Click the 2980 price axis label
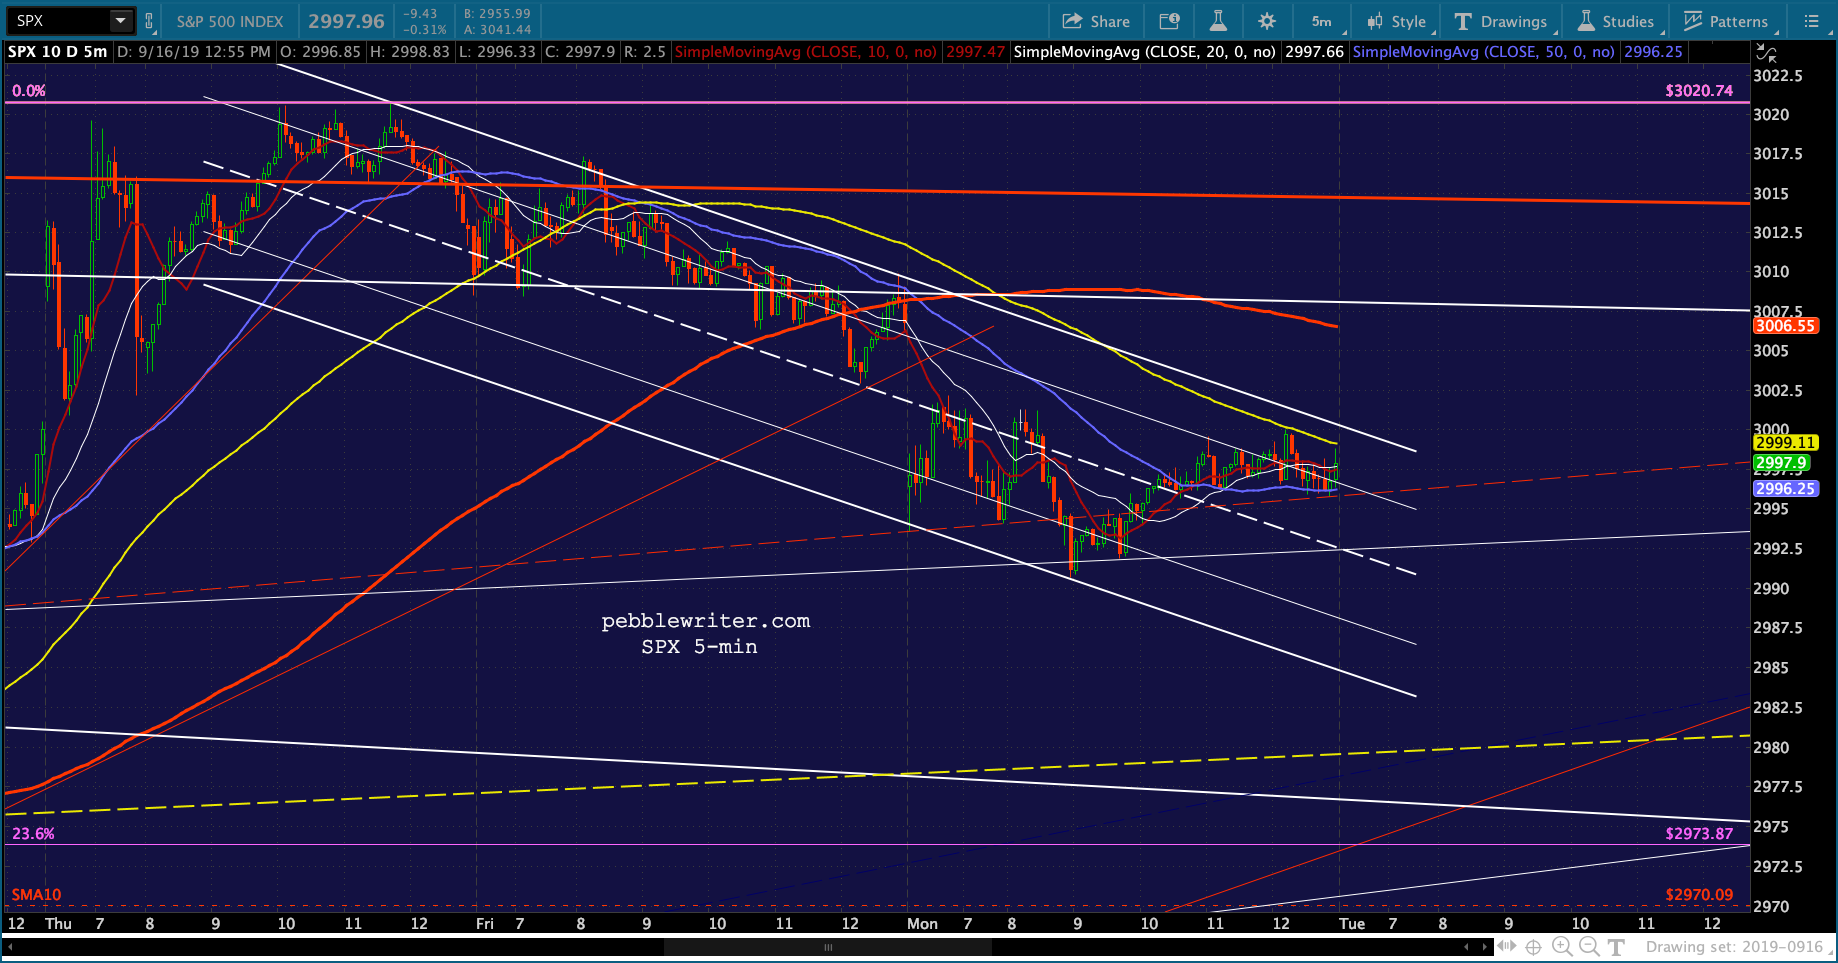The image size is (1838, 963). pos(1770,748)
